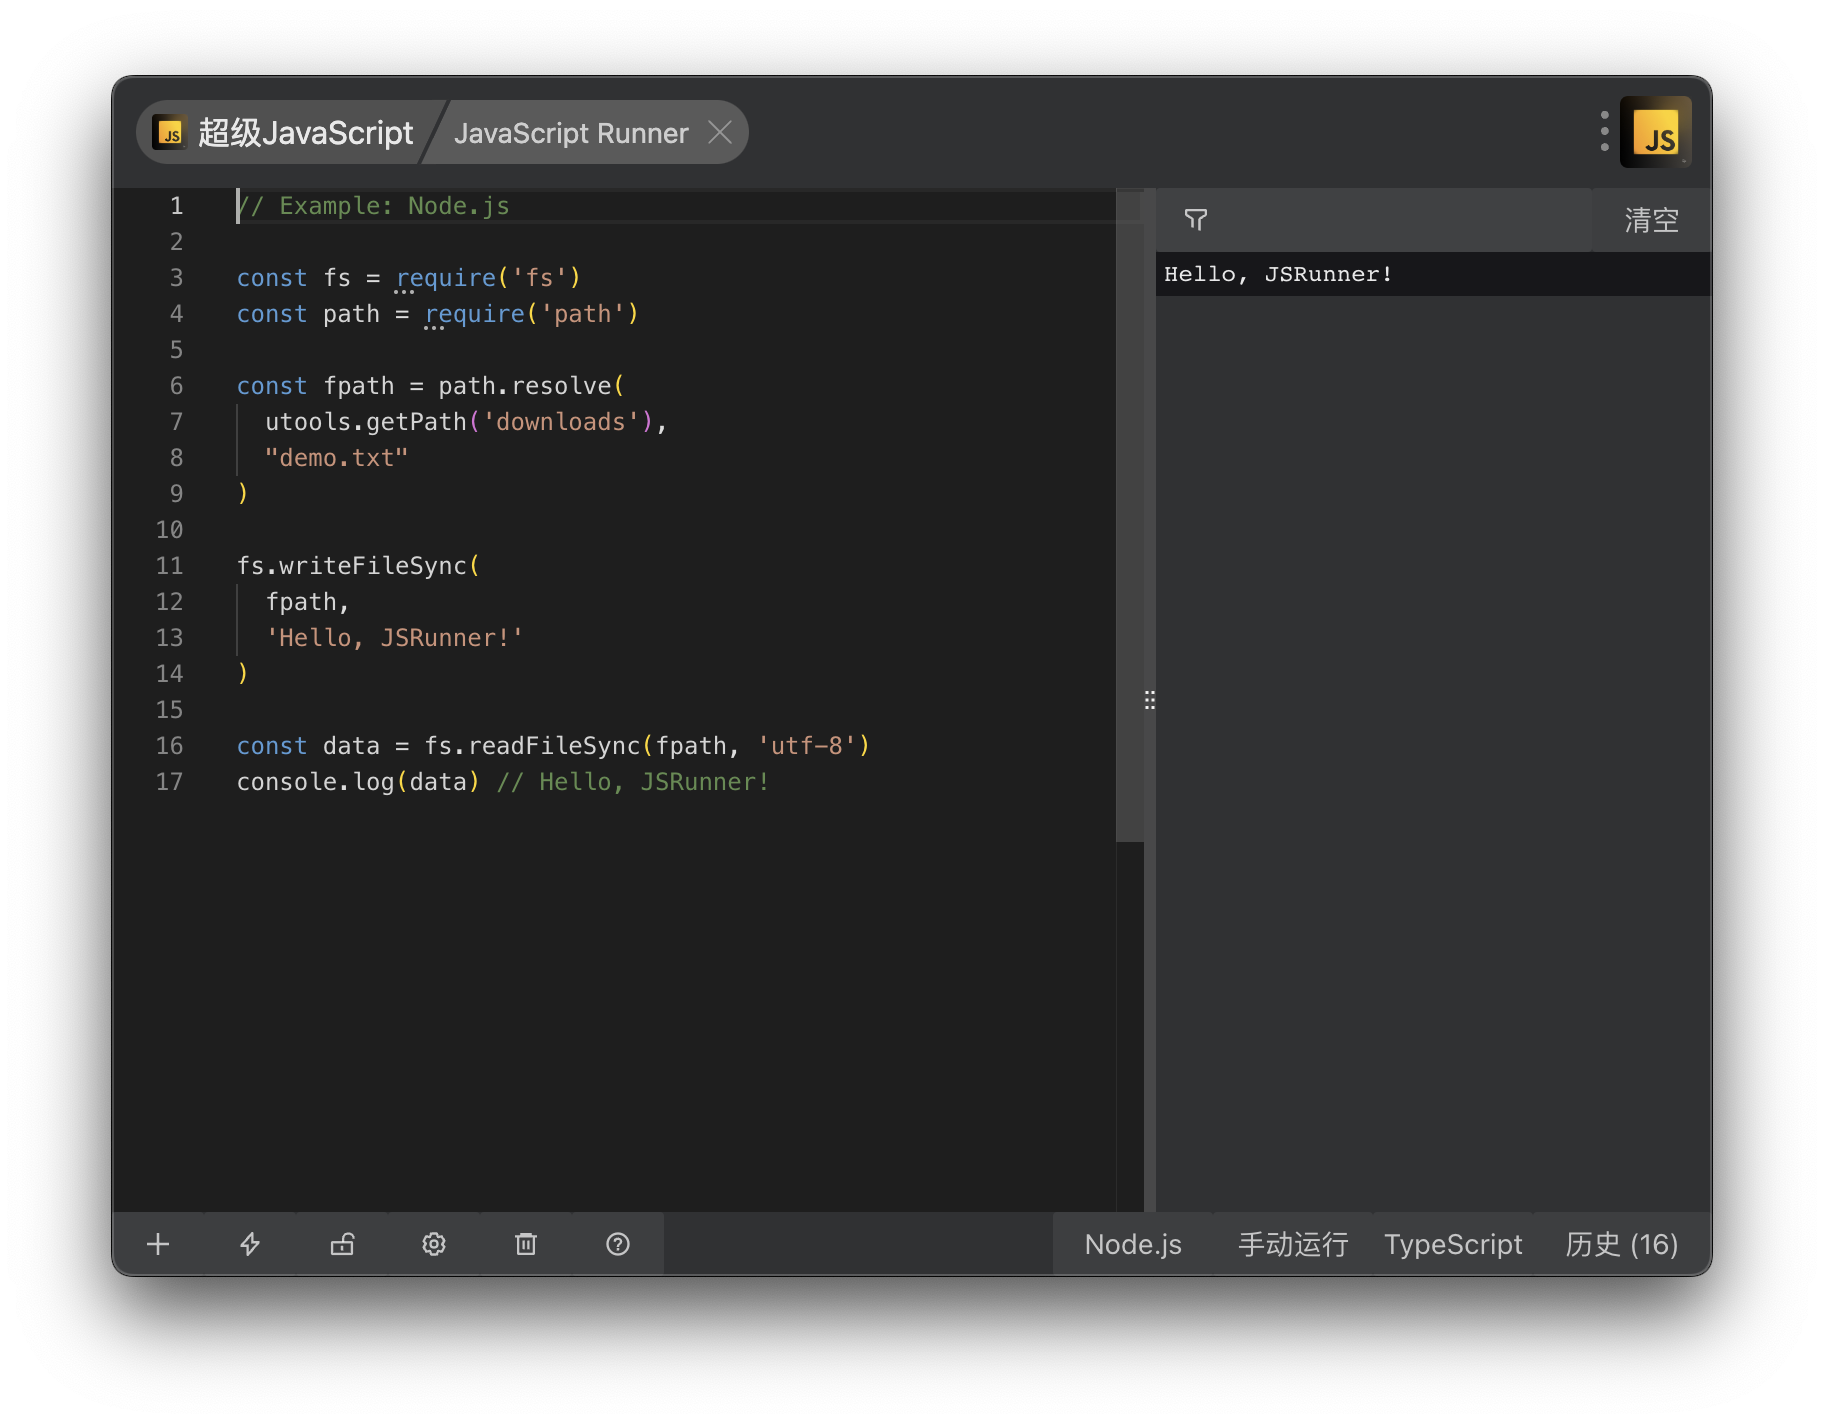Run code with the lightning bolt icon
1824x1424 pixels.
[x=250, y=1244]
